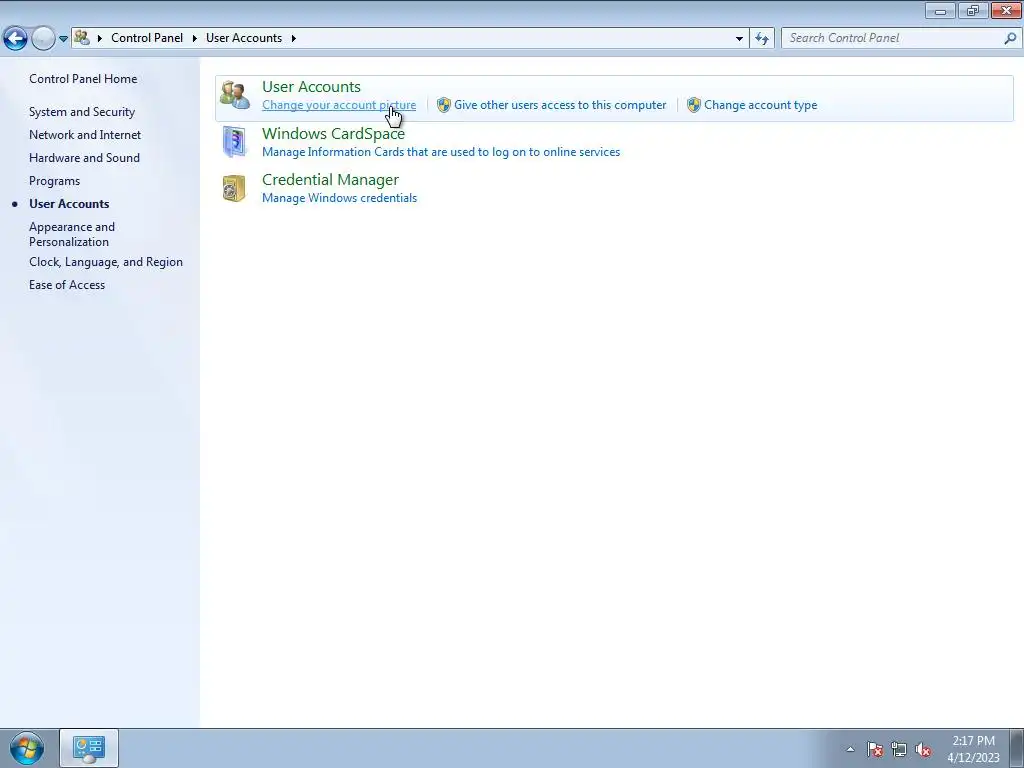Select the Control Panel breadcrumb
The image size is (1024, 768).
click(147, 38)
